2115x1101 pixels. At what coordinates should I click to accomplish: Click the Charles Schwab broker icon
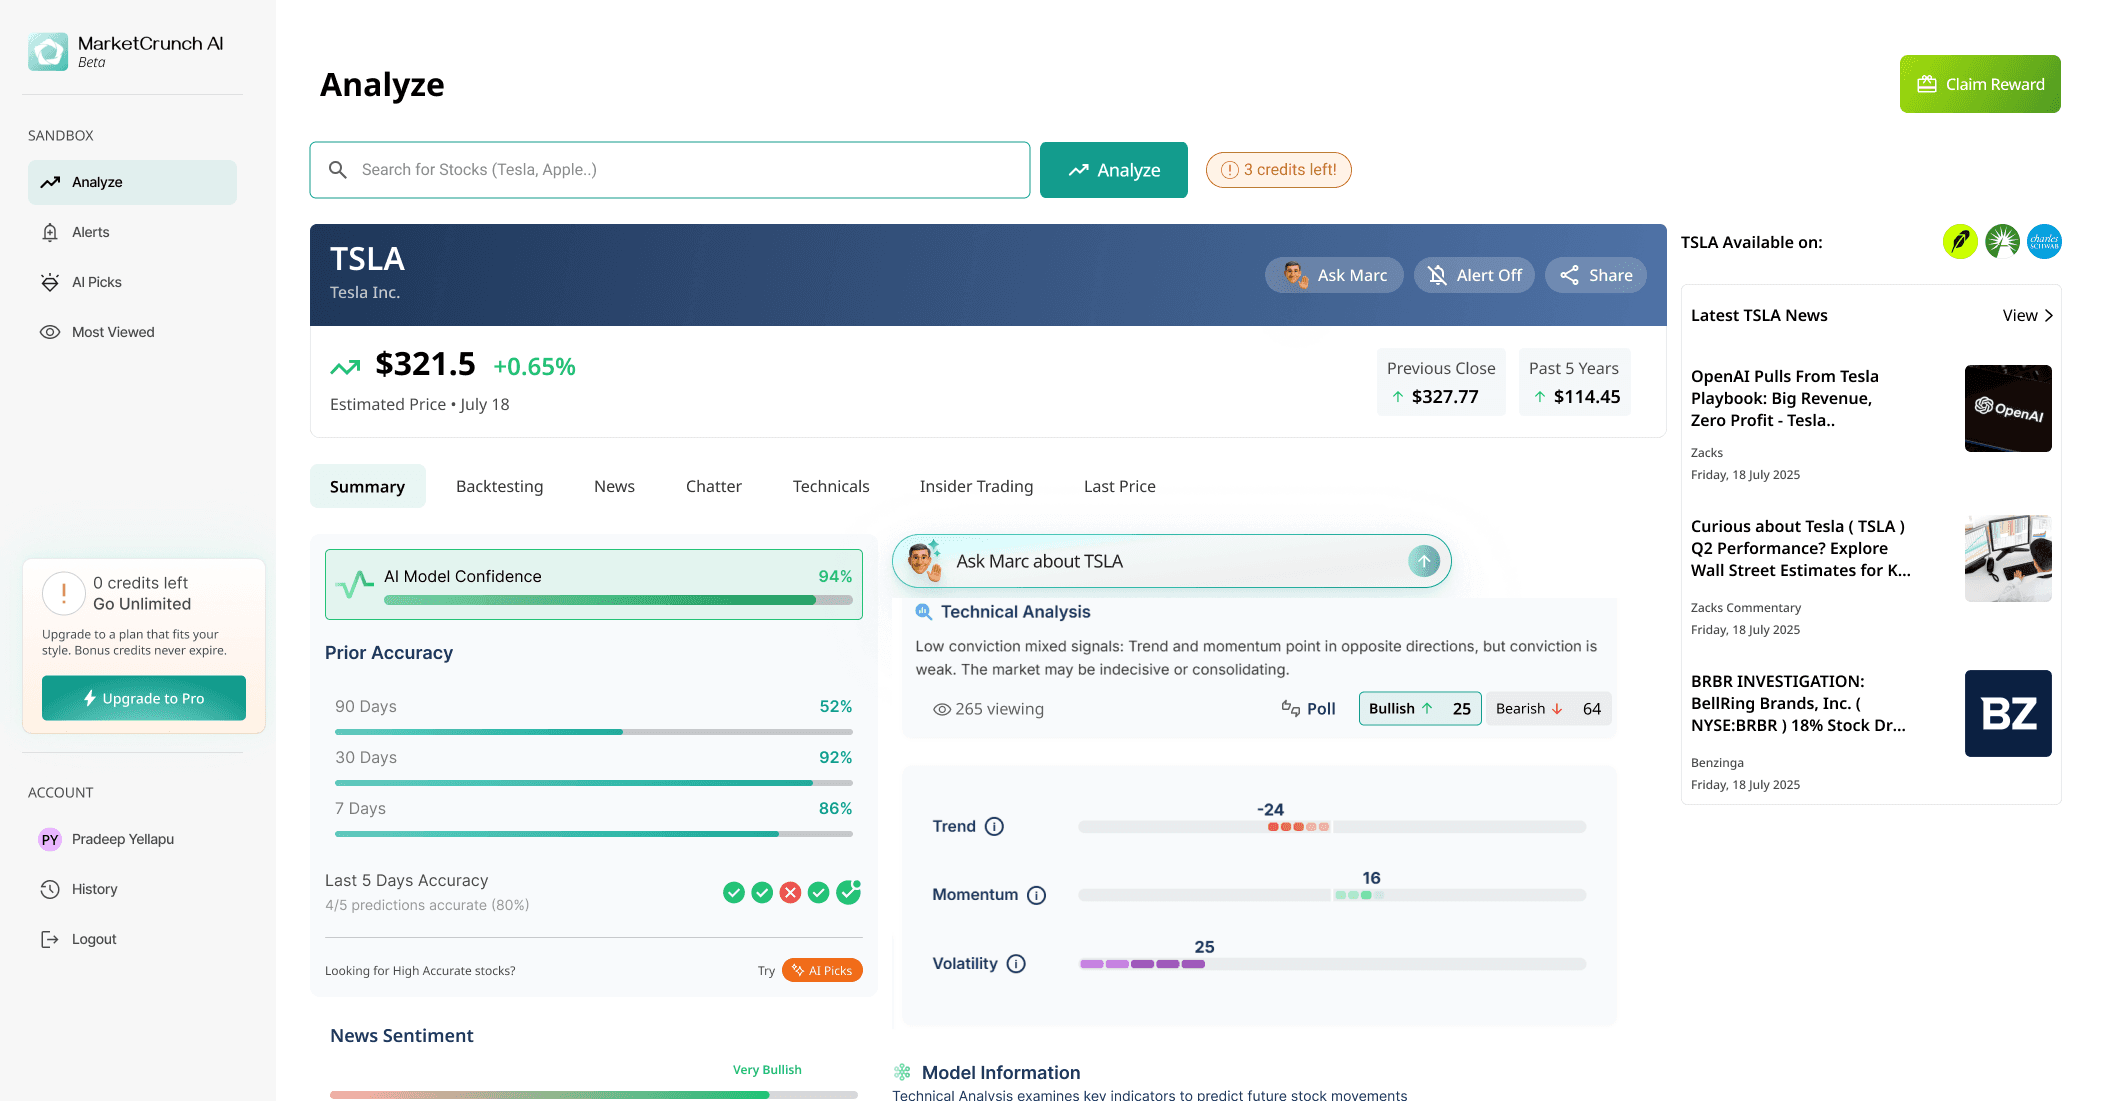(x=2044, y=241)
